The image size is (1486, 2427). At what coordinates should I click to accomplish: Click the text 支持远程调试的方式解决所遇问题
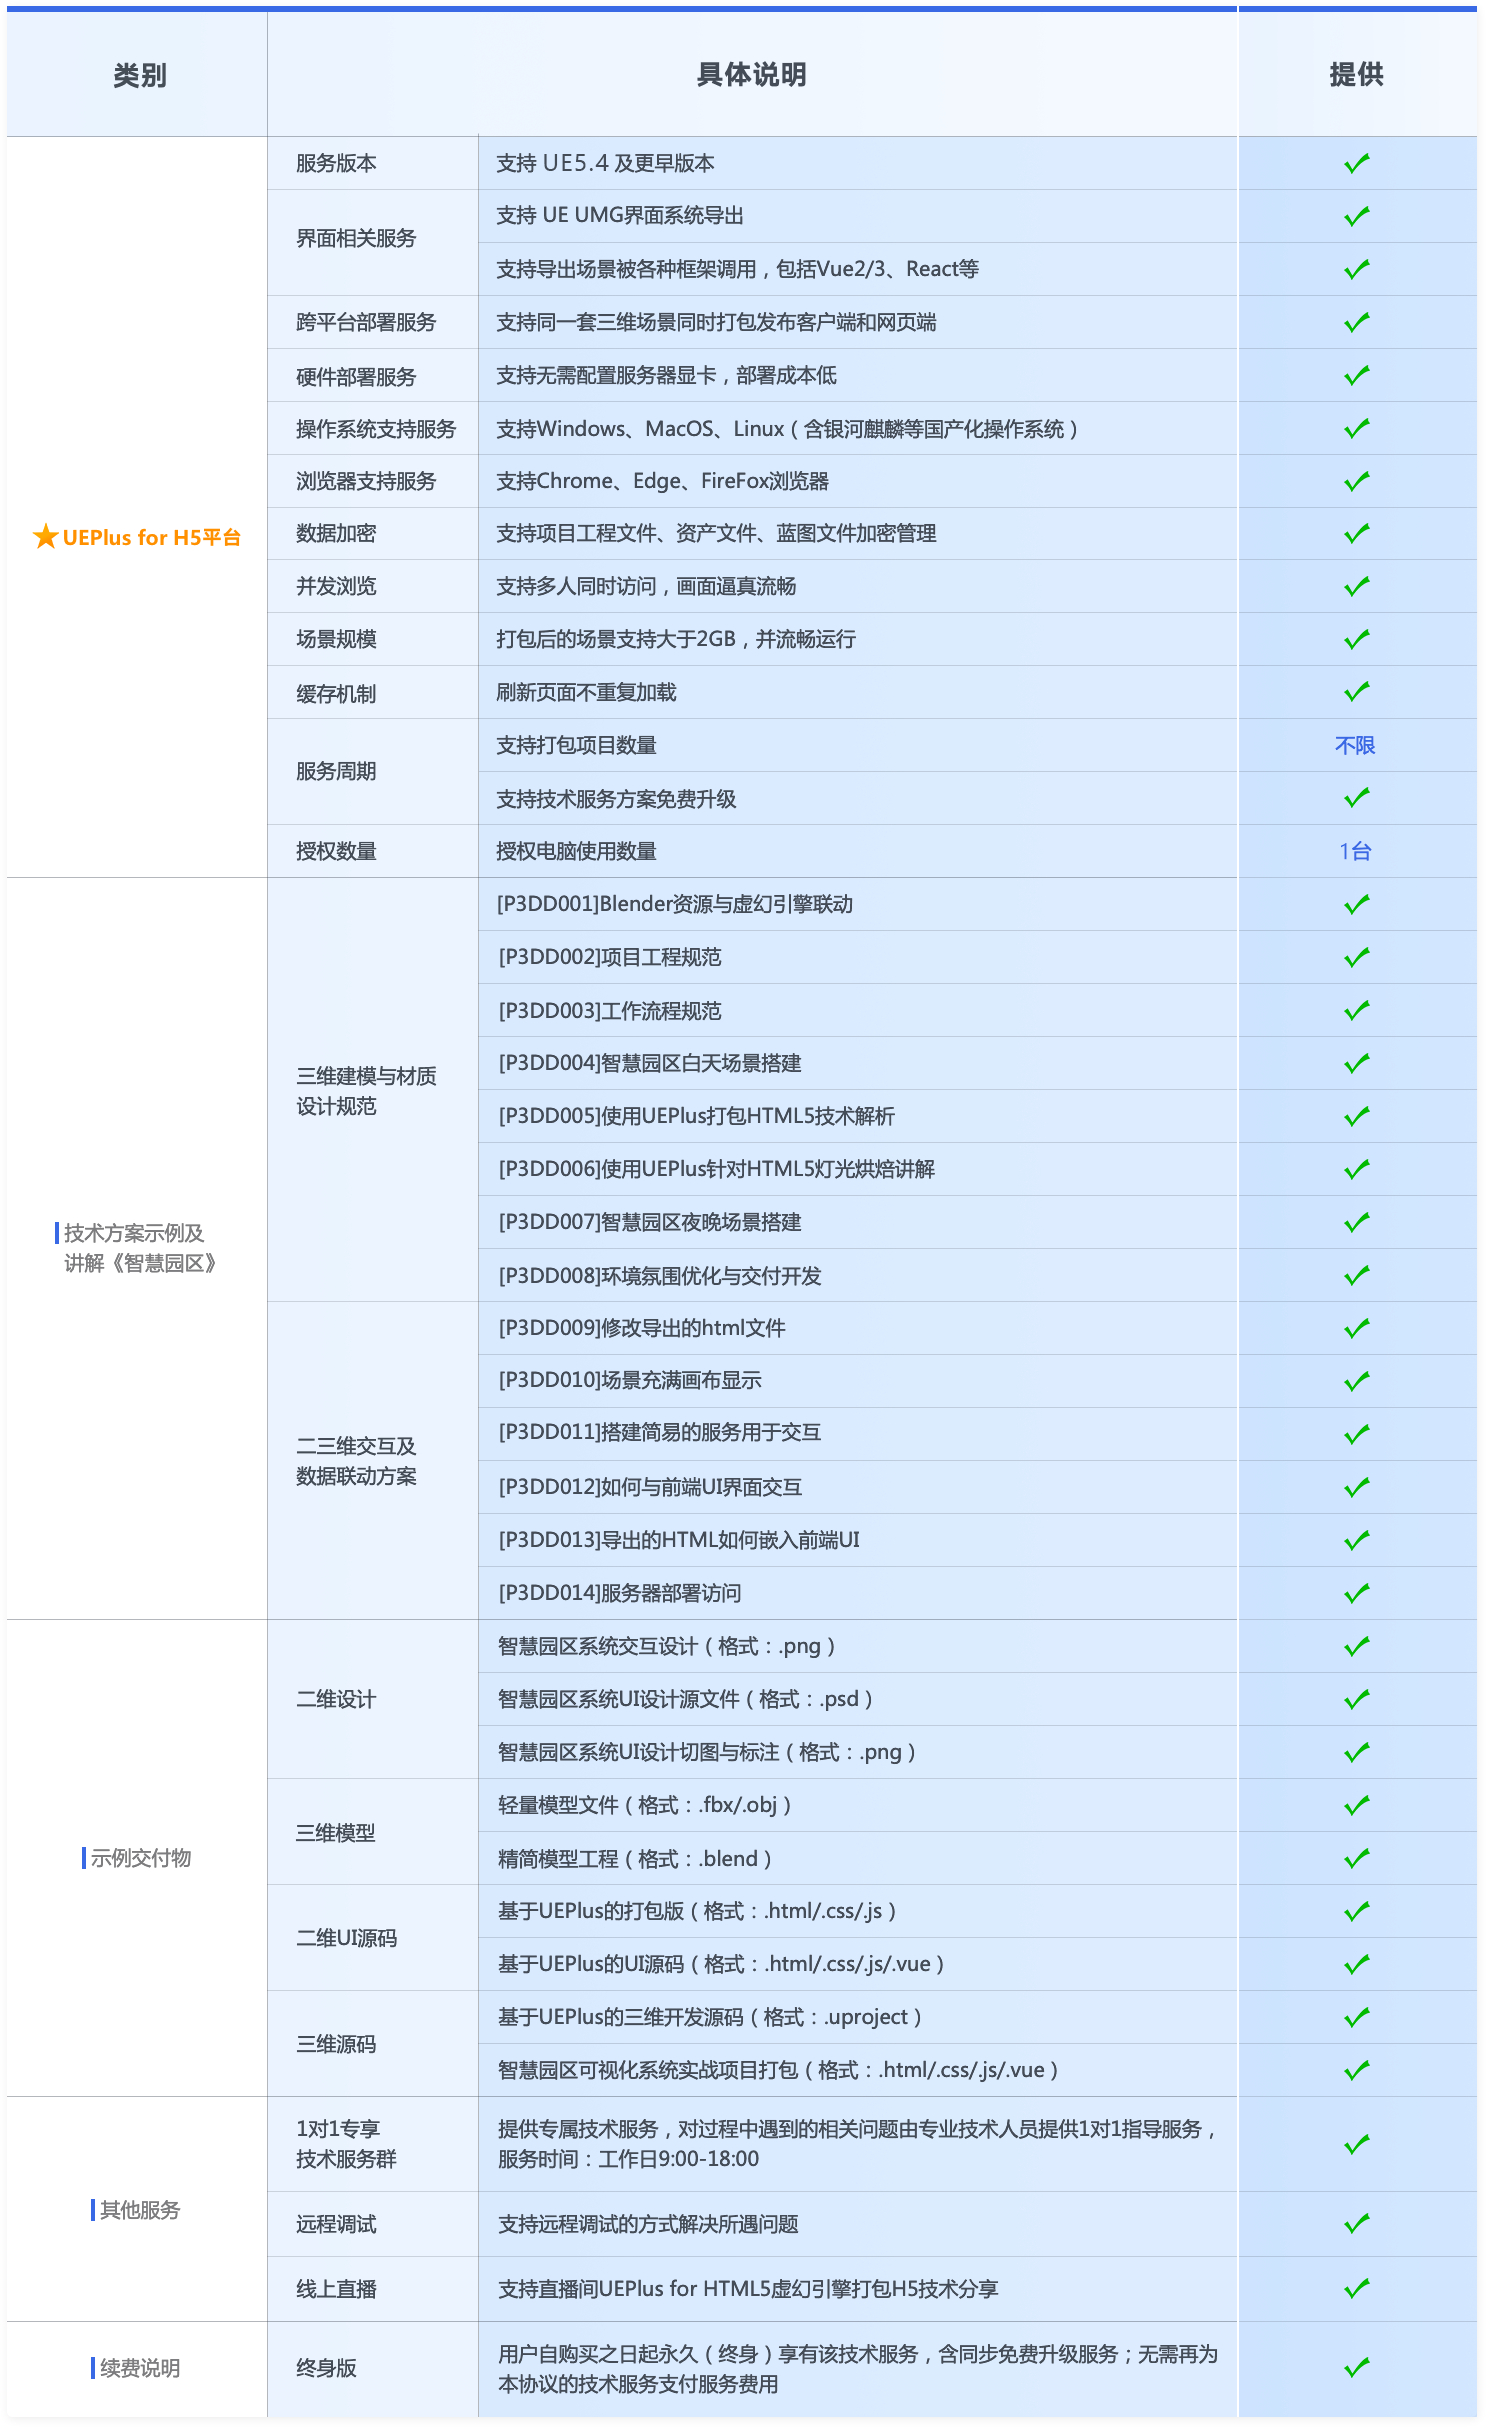click(648, 2224)
